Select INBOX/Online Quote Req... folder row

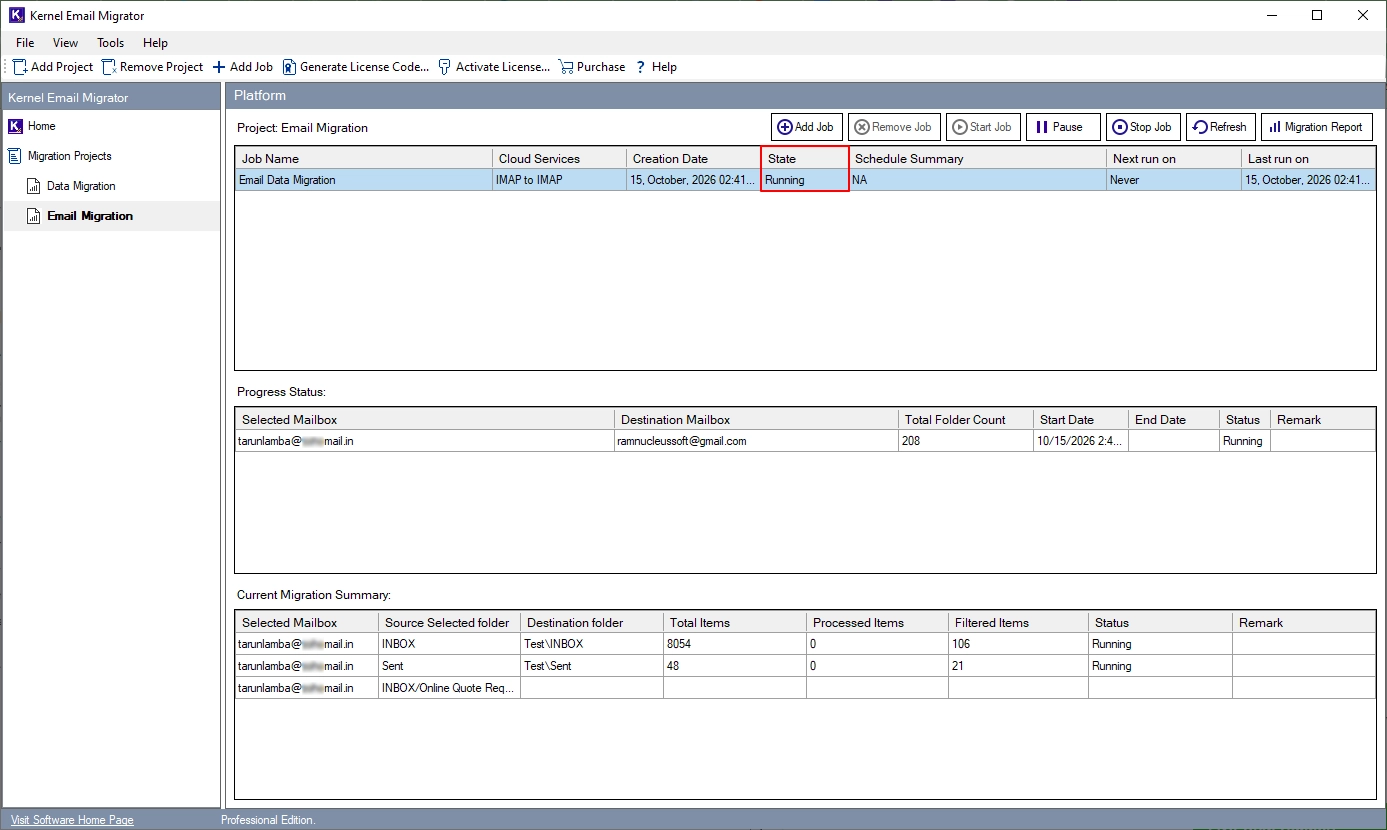pos(805,688)
